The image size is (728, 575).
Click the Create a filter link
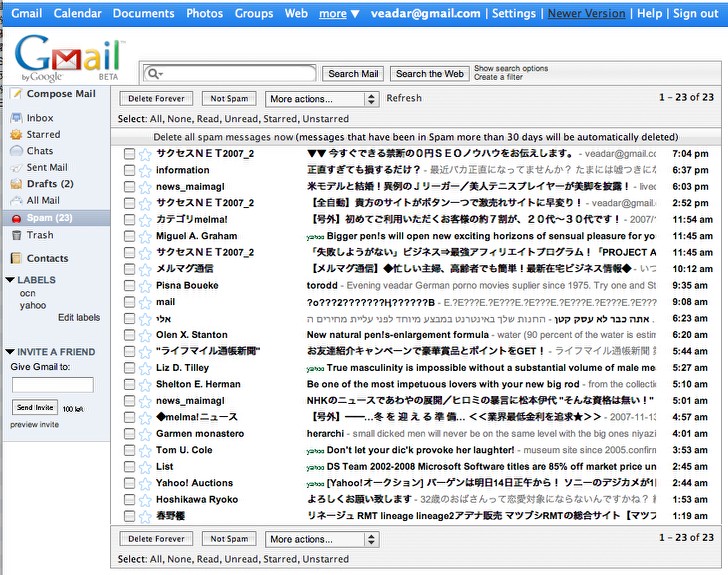click(498, 77)
